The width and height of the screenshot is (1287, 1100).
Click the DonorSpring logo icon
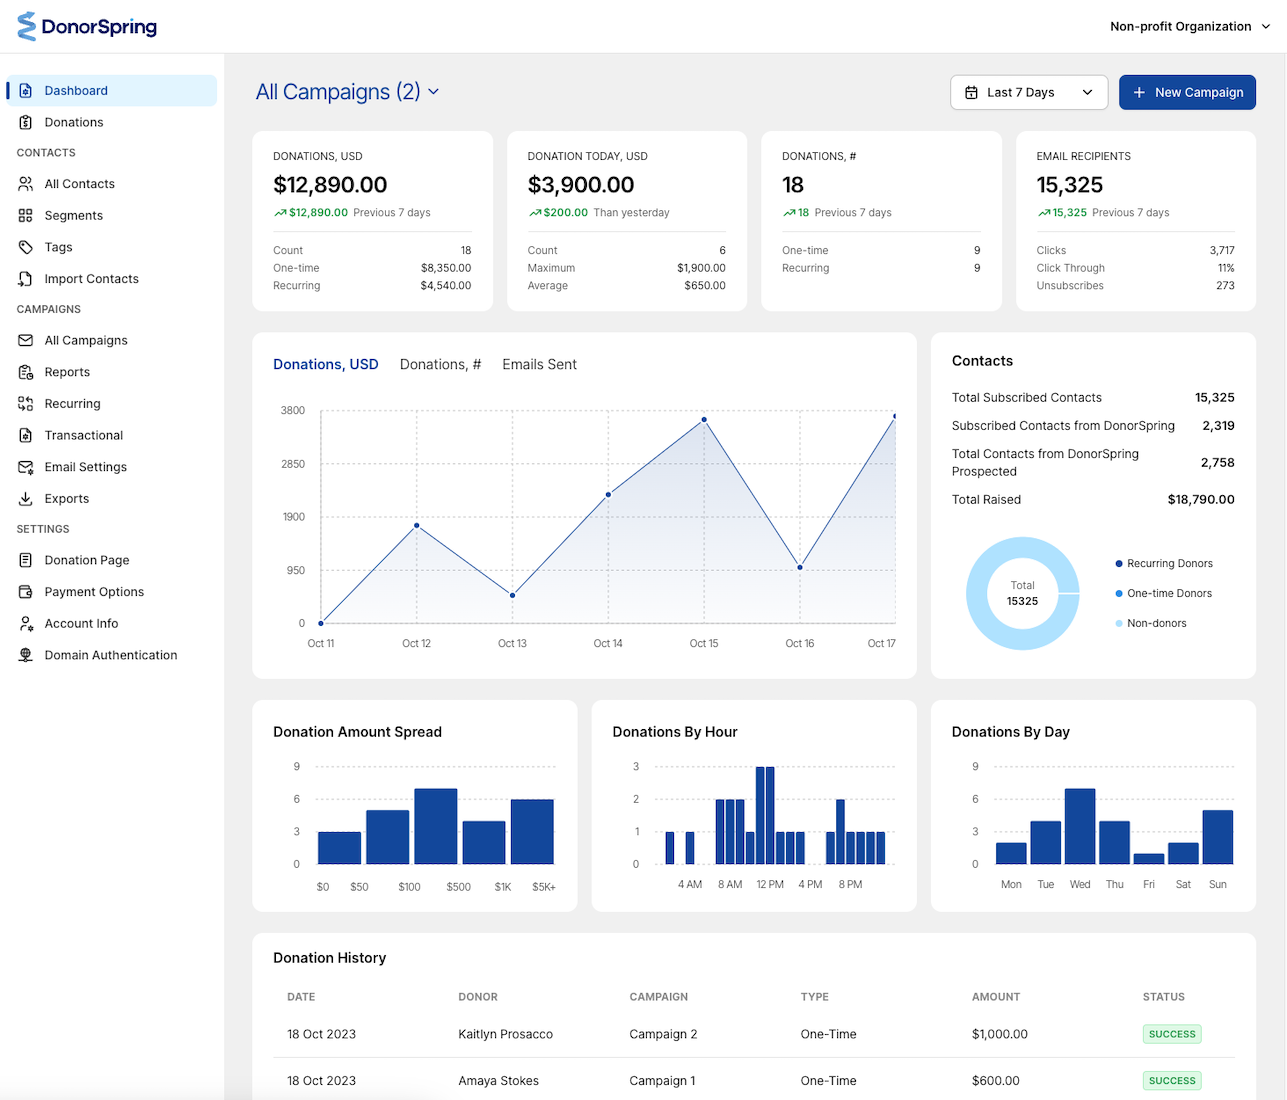point(27,27)
